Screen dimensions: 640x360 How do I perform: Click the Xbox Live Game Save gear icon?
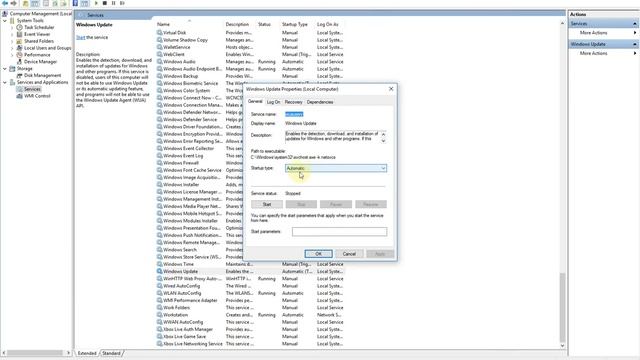pos(160,337)
